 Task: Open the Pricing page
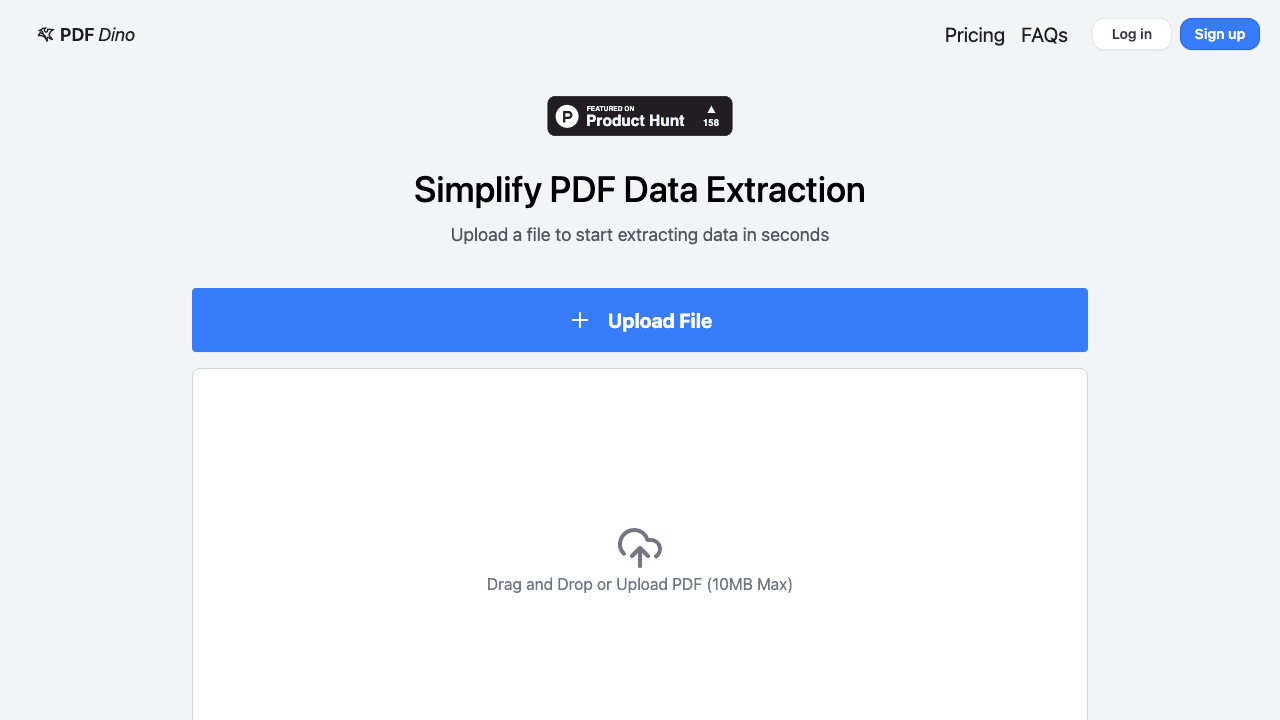click(974, 35)
